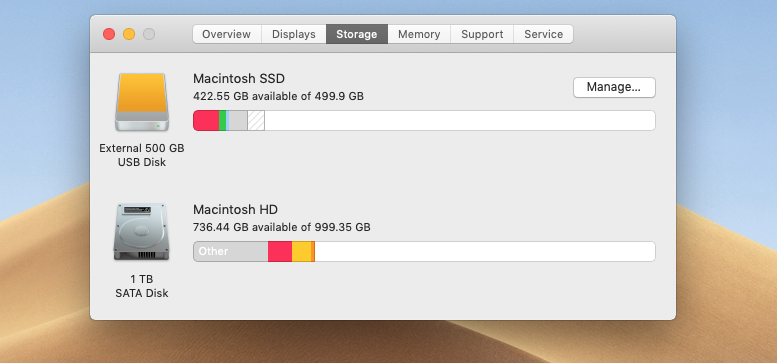Viewport: 777px width, 363px height.
Task: Click the orange external SSD drive icon
Action: tap(142, 102)
